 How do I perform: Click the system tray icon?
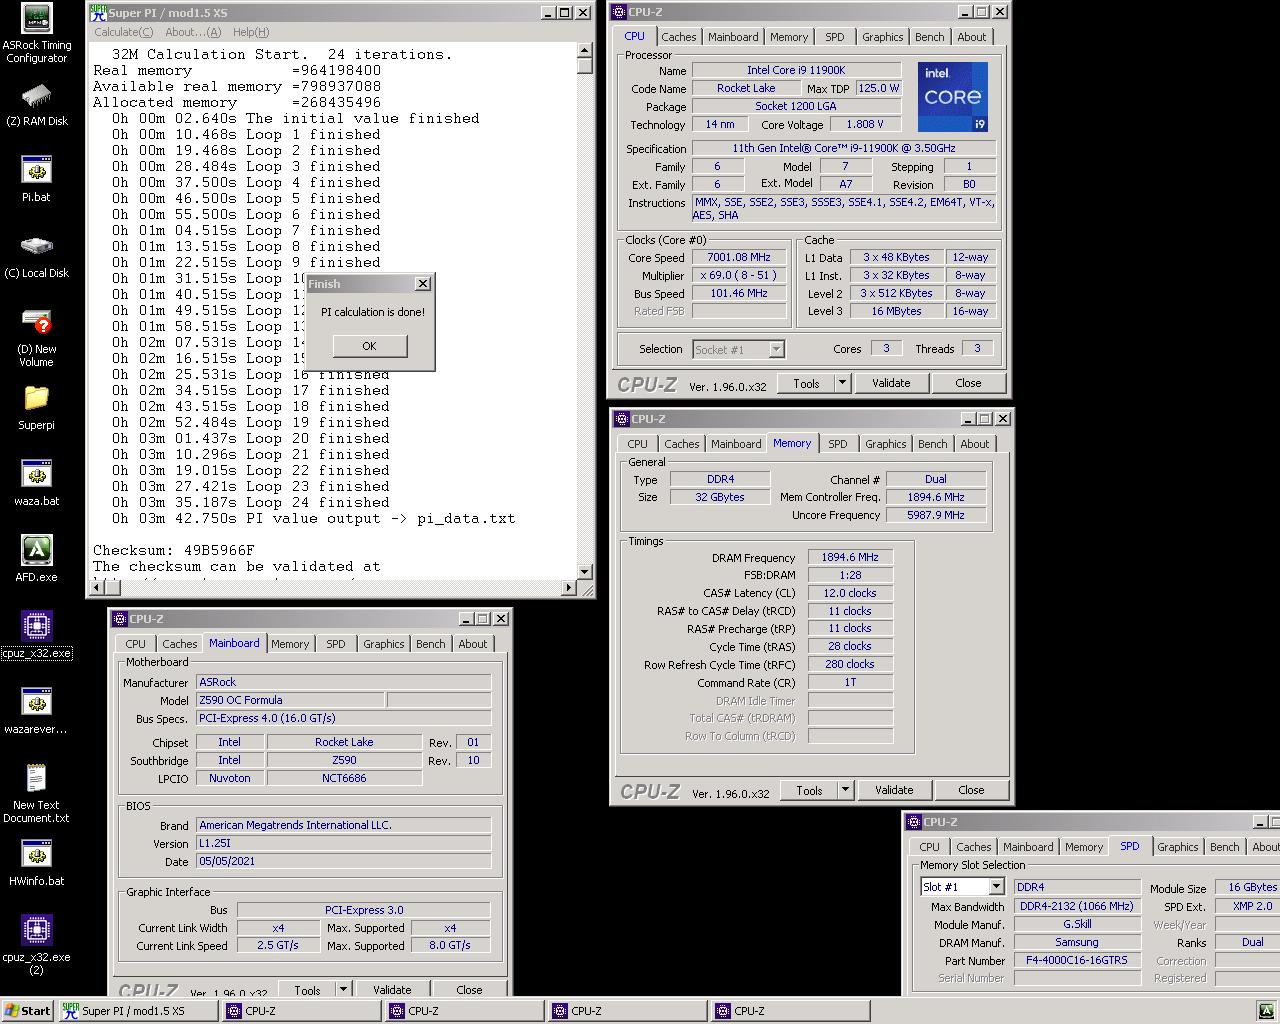[x=1266, y=1011]
